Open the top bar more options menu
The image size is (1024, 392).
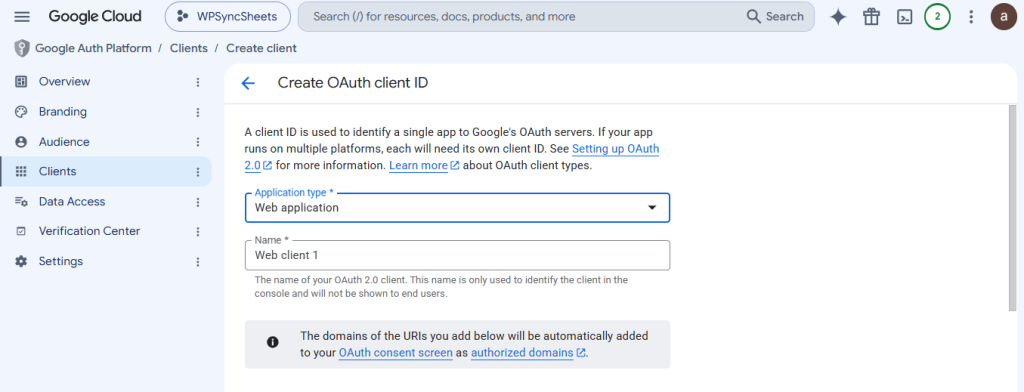point(971,17)
